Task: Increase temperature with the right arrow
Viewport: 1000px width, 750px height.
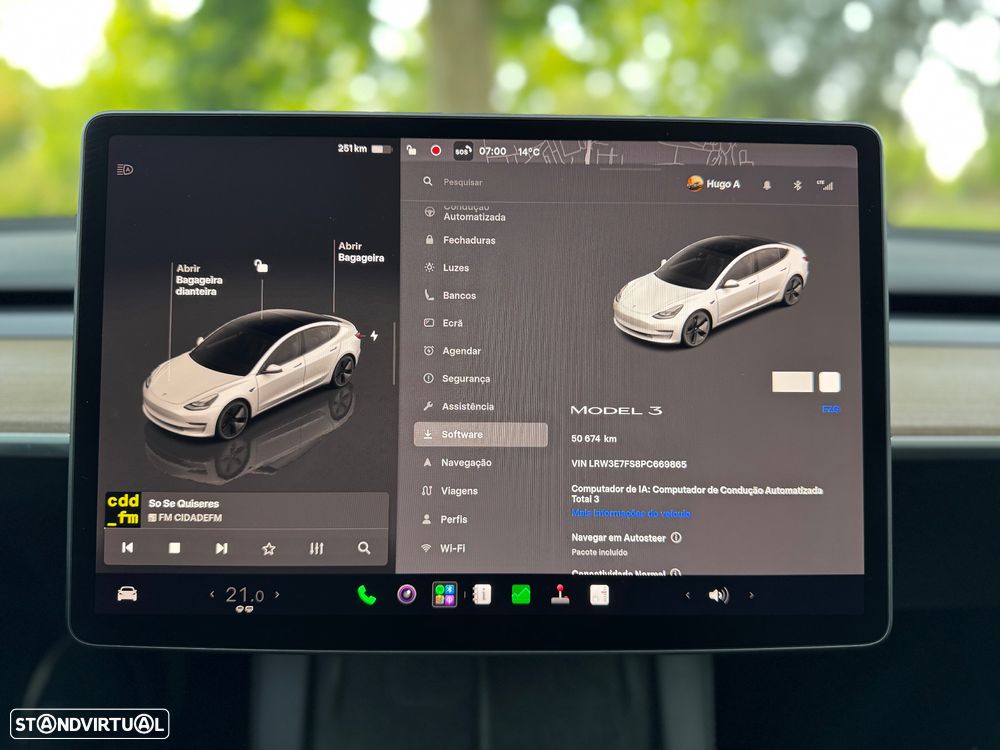Action: click(x=277, y=594)
